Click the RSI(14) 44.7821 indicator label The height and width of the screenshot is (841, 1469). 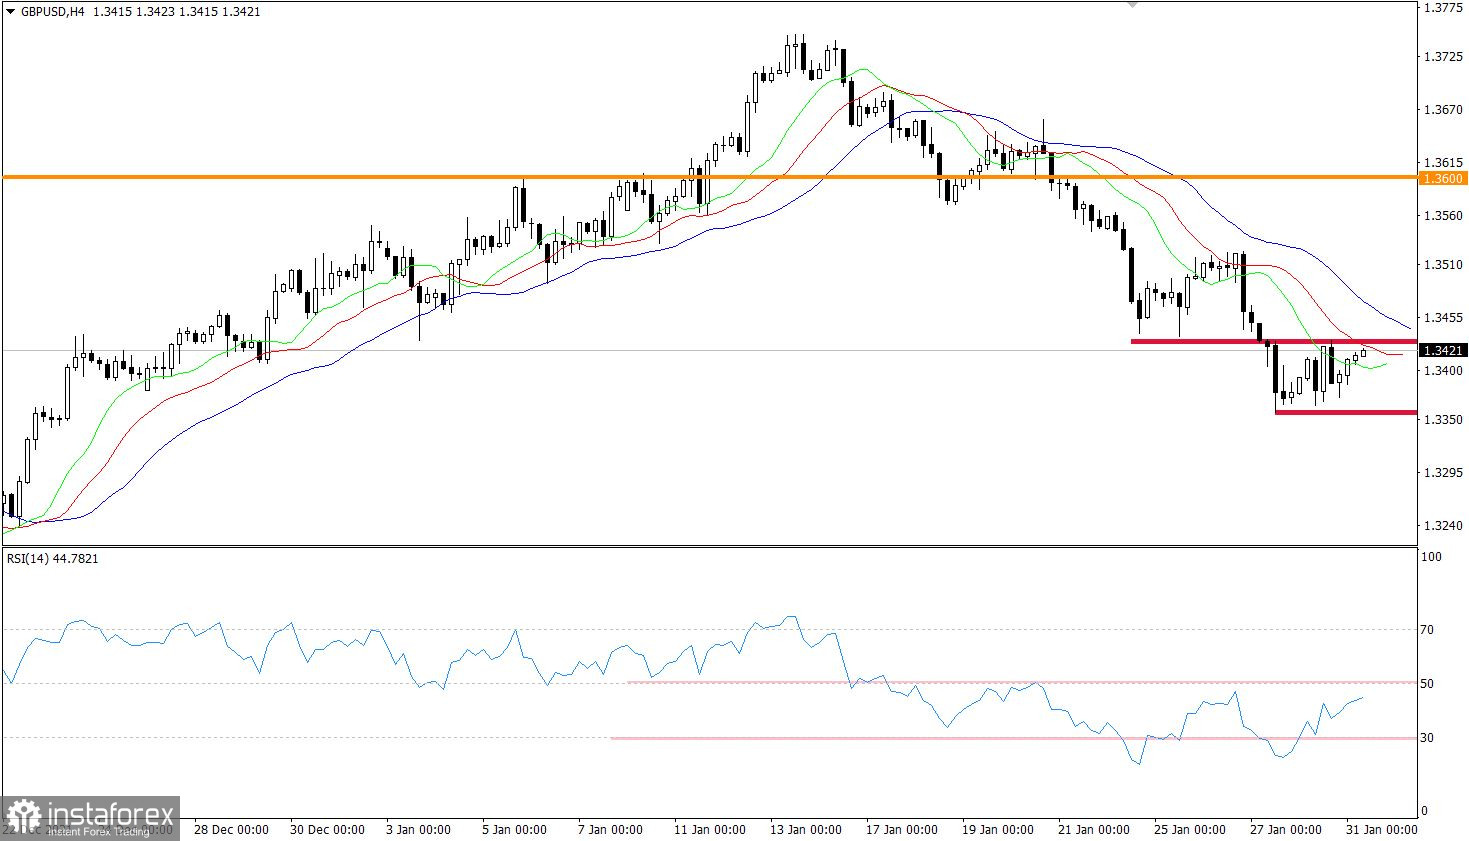53,558
